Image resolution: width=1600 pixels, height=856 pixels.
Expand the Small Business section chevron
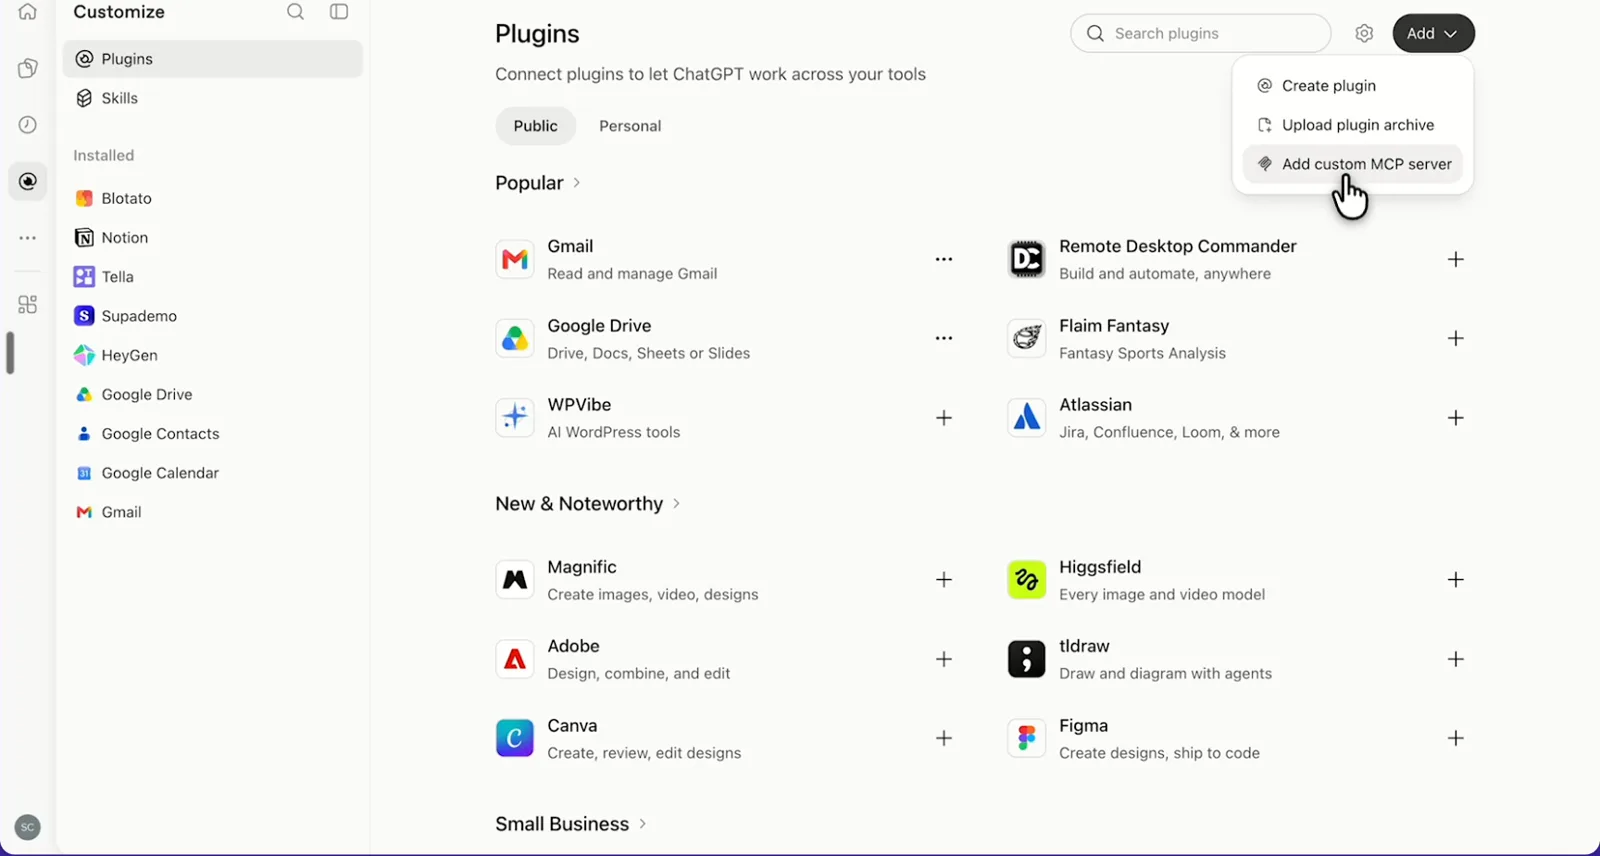pos(643,824)
